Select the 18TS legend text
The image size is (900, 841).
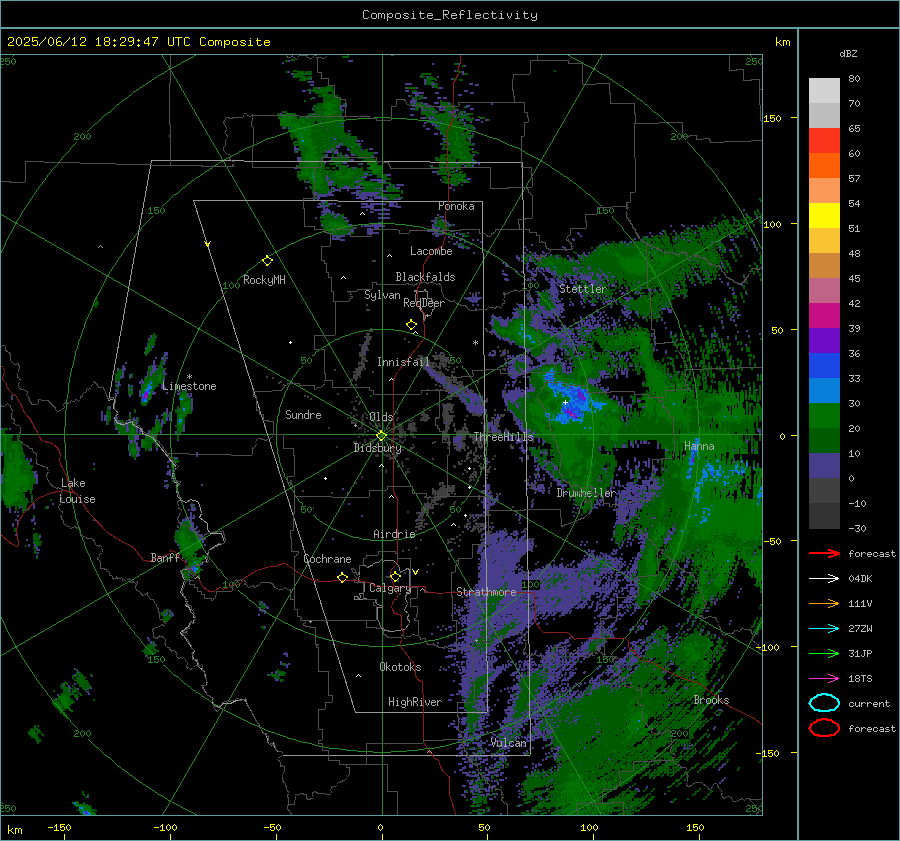point(860,679)
